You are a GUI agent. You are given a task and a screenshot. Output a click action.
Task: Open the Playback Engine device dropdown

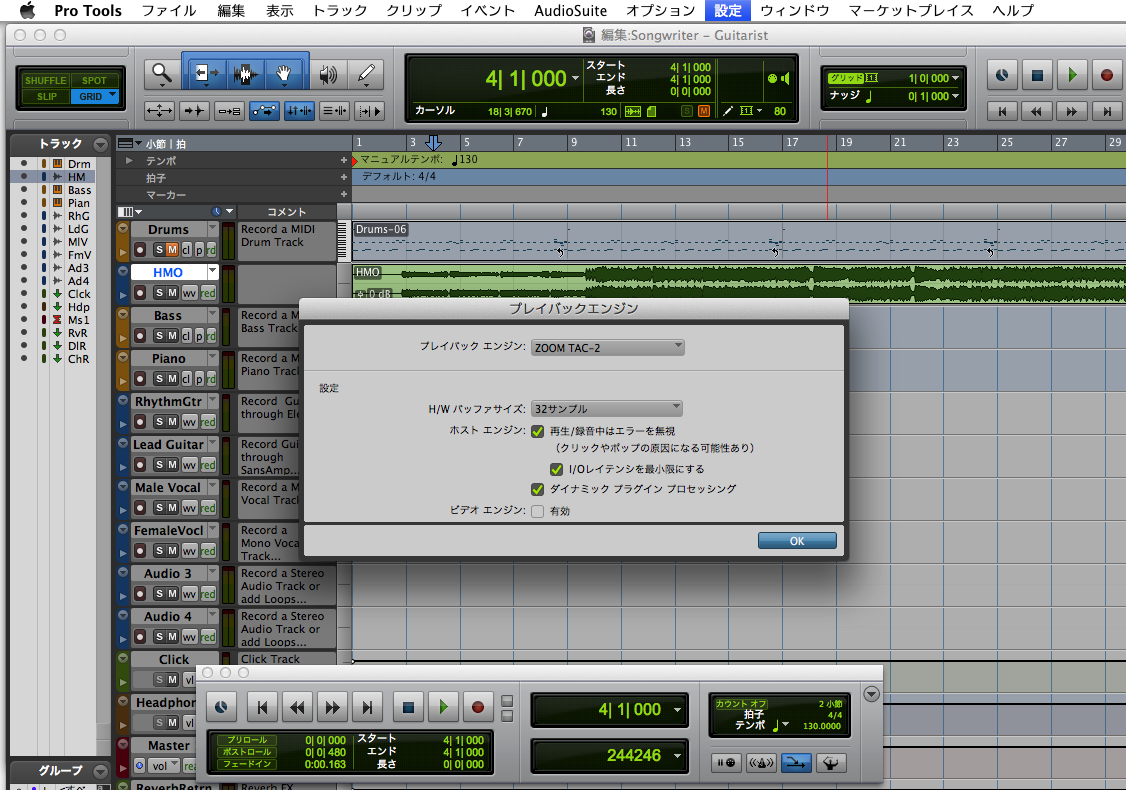click(608, 348)
